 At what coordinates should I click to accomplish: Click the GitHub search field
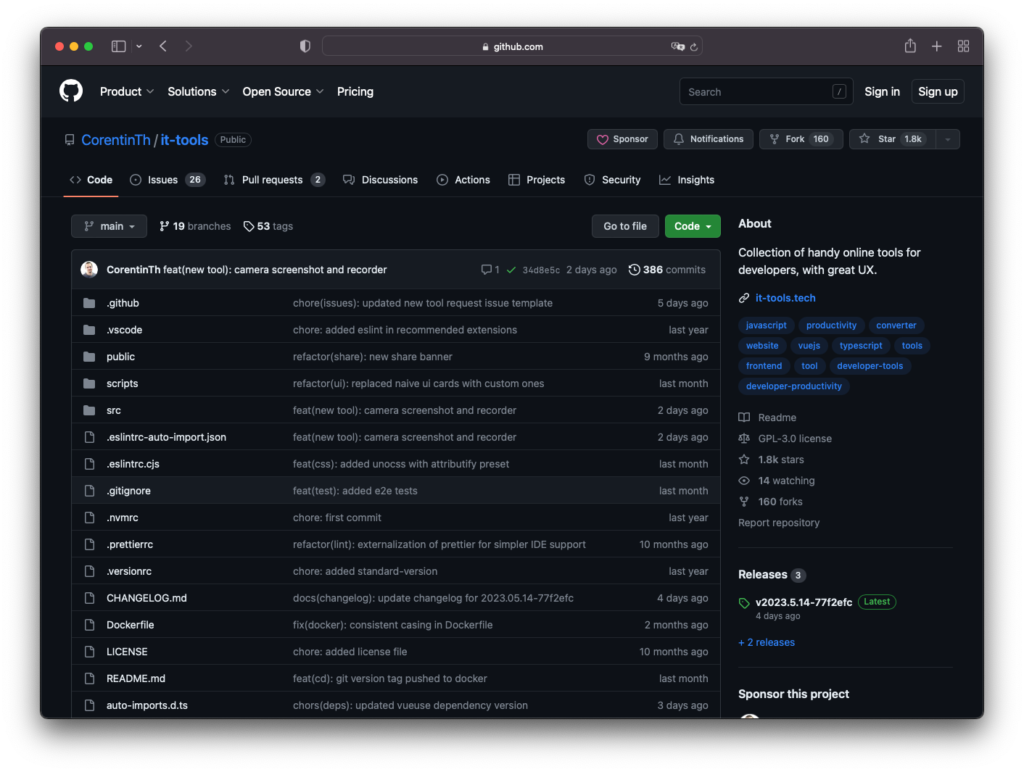pyautogui.click(x=766, y=91)
